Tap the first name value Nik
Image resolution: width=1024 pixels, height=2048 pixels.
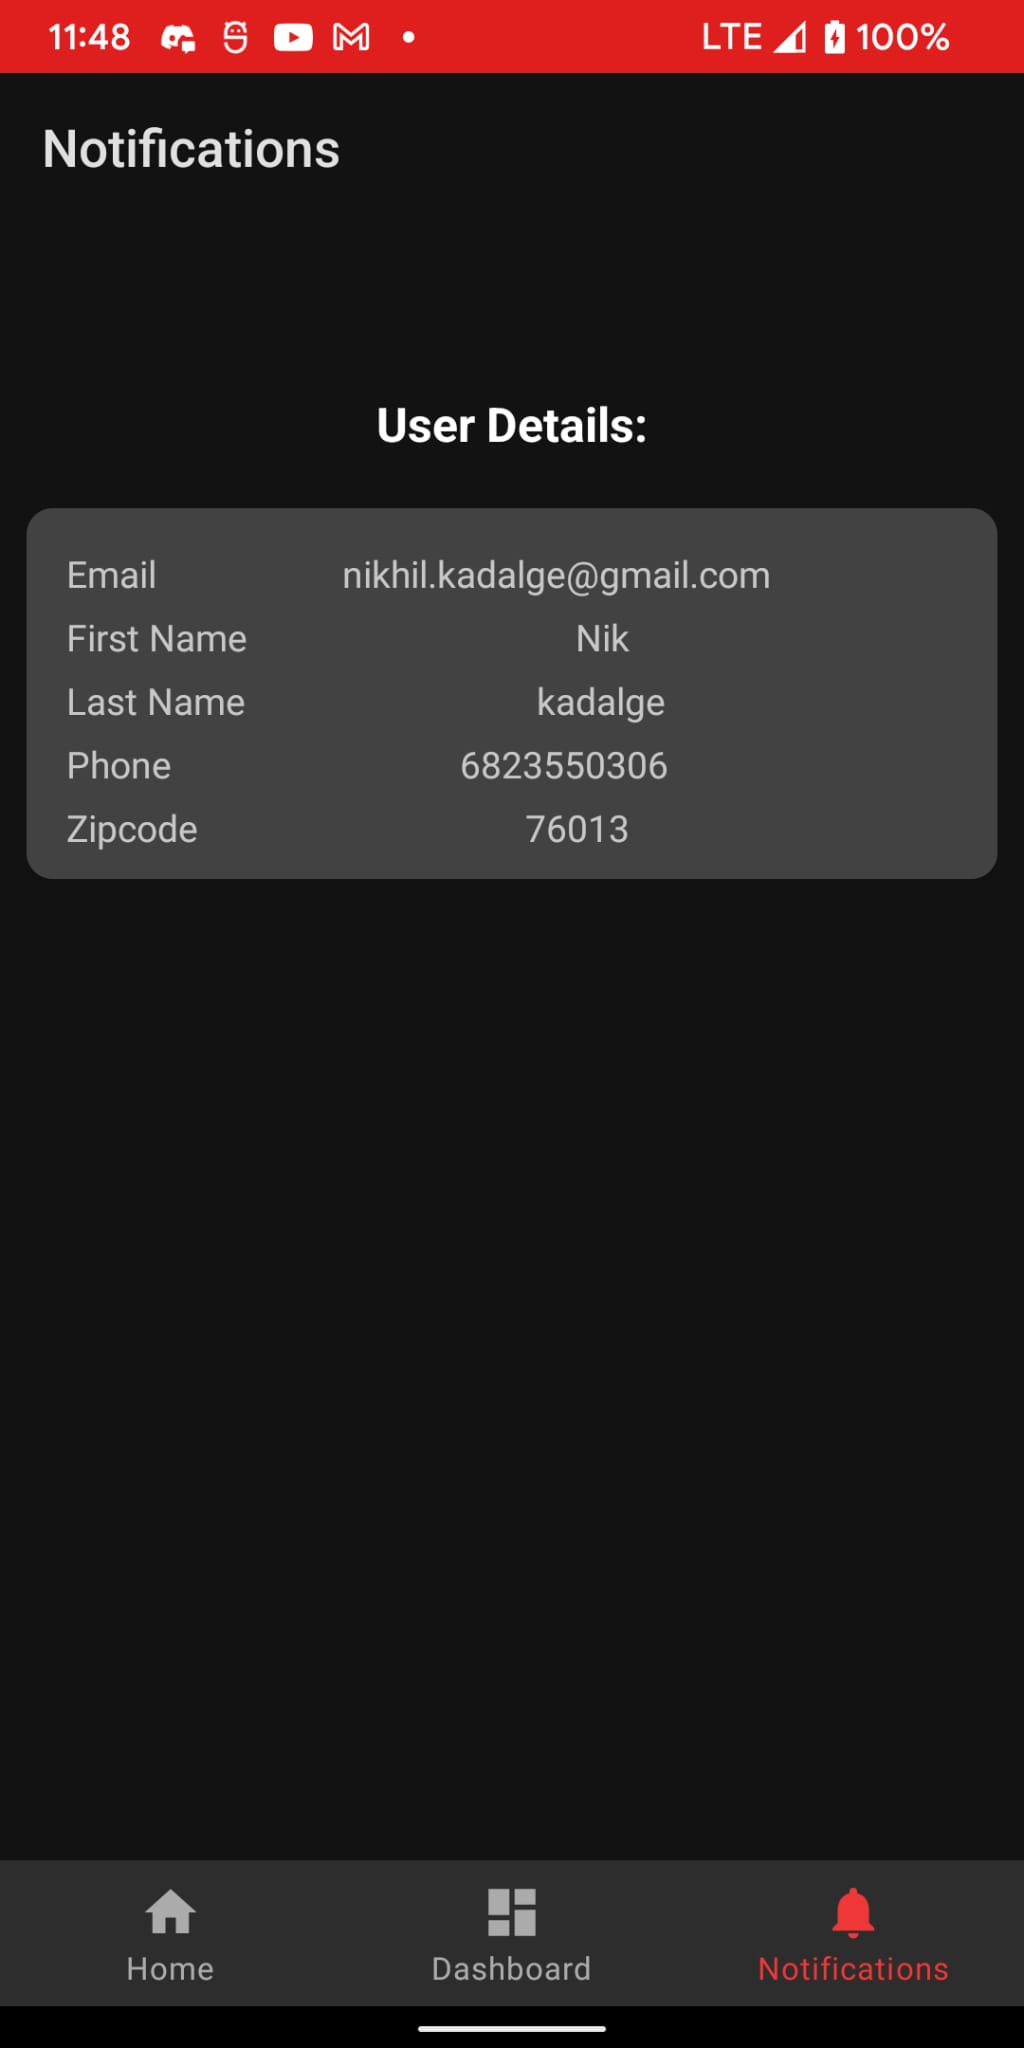click(602, 639)
